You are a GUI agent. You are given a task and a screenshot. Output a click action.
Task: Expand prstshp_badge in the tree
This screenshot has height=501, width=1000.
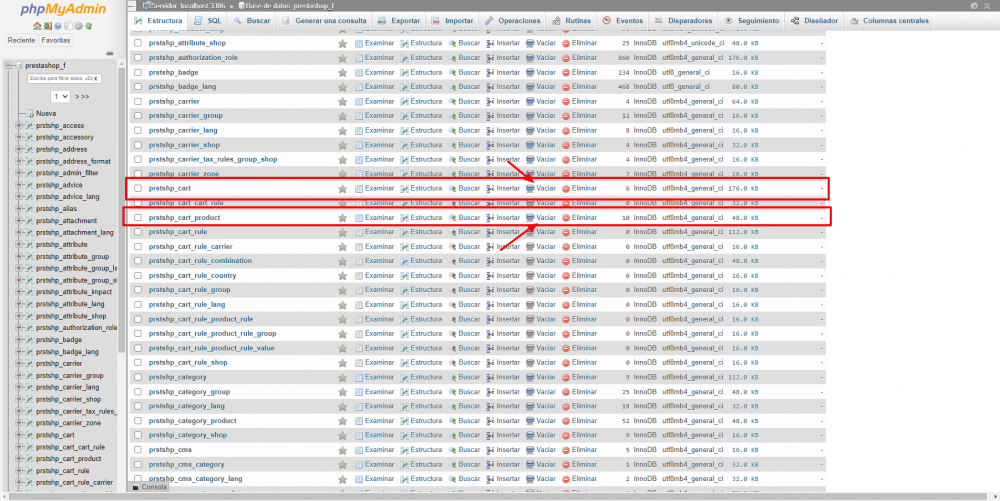(19, 340)
